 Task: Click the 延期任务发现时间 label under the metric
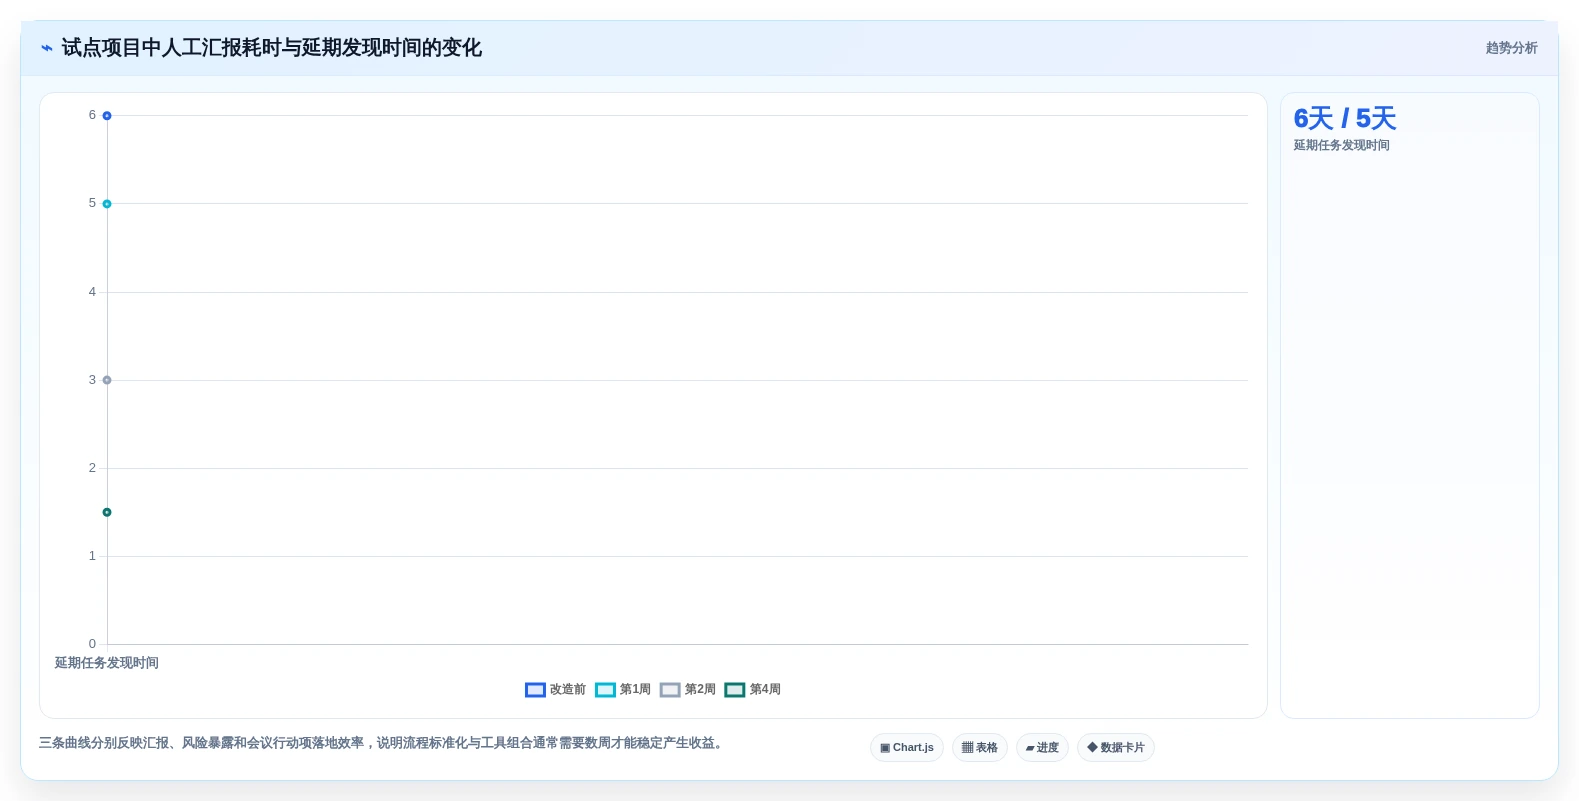pos(1341,146)
